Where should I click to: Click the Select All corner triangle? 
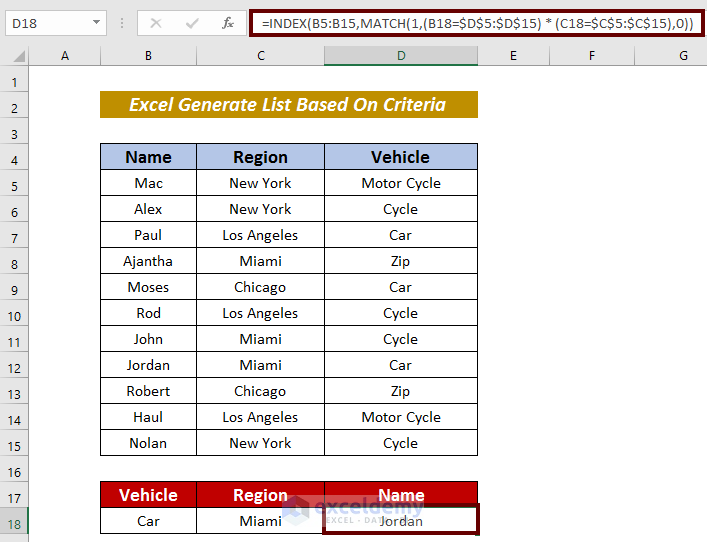tap(15, 56)
